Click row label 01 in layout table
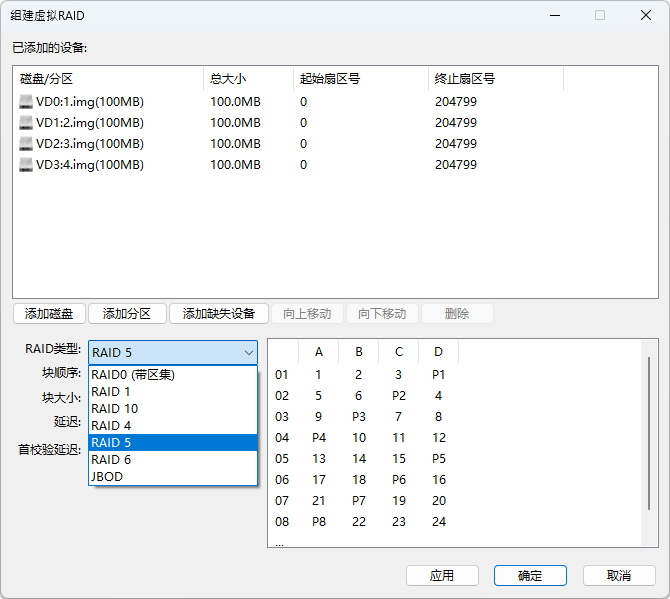The width and height of the screenshot is (670, 599). pos(282,375)
